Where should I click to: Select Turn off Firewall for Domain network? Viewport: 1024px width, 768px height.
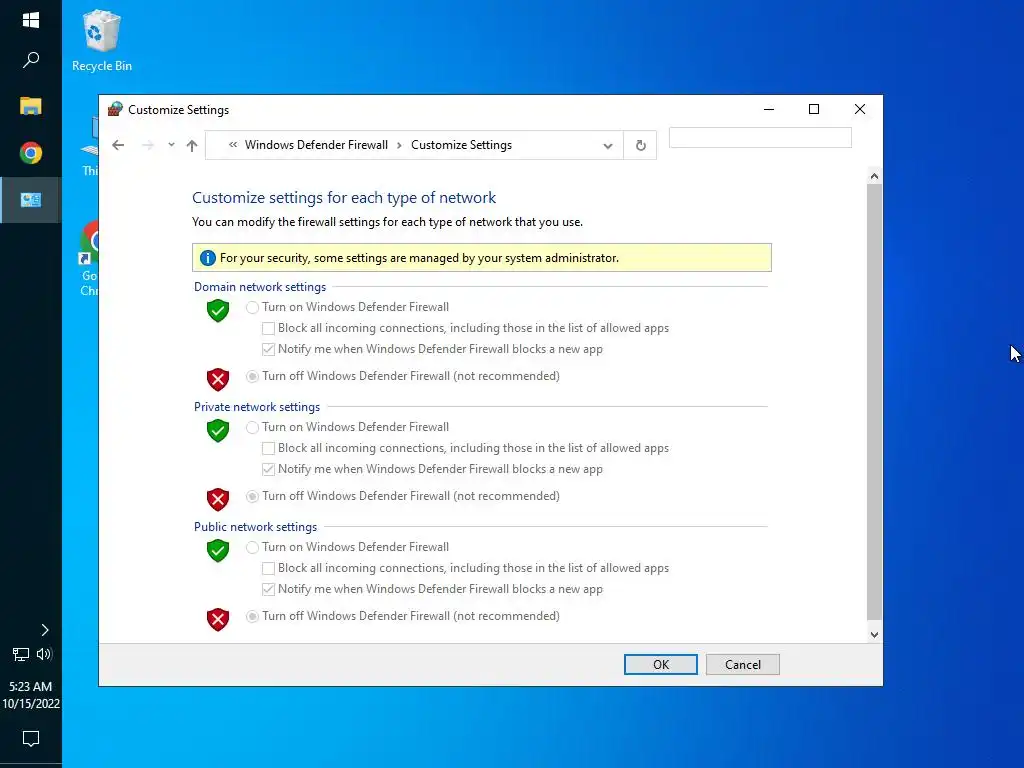pos(252,376)
